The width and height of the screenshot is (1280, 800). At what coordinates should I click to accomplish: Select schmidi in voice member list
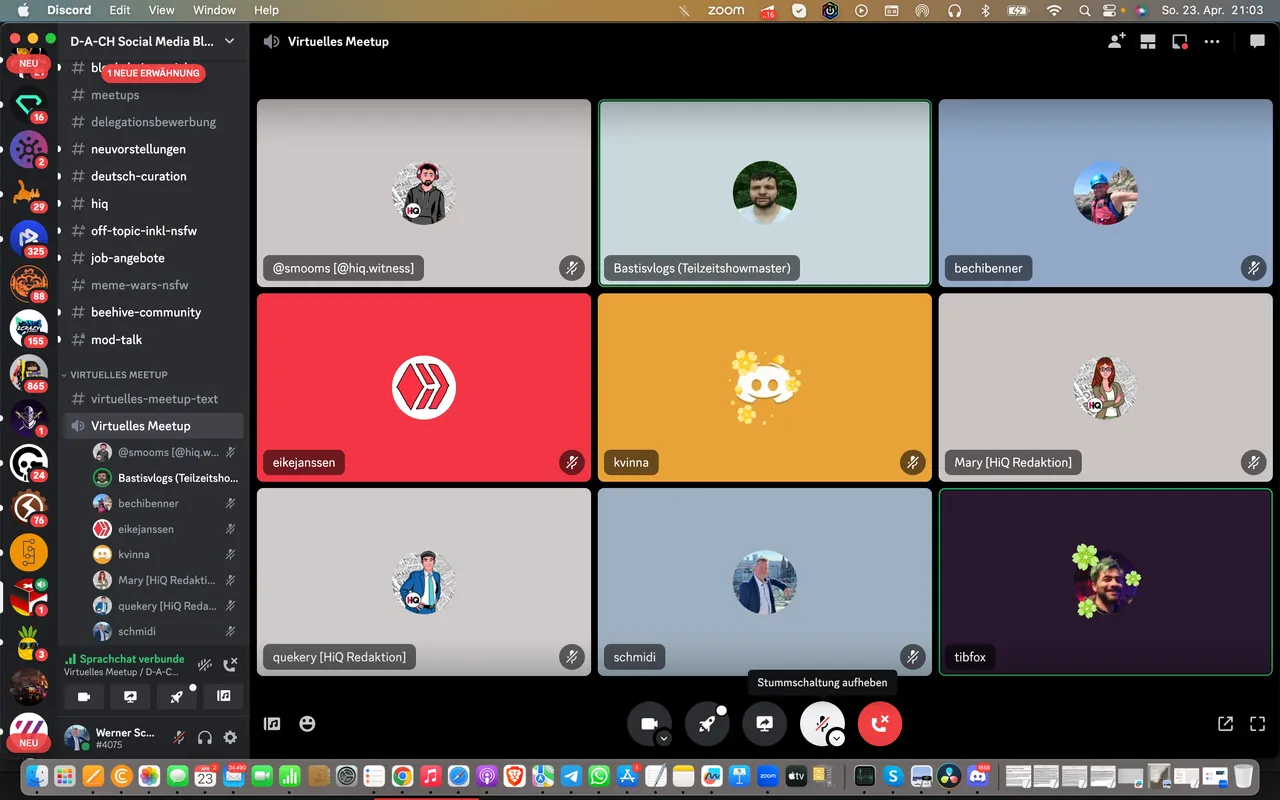164,631
